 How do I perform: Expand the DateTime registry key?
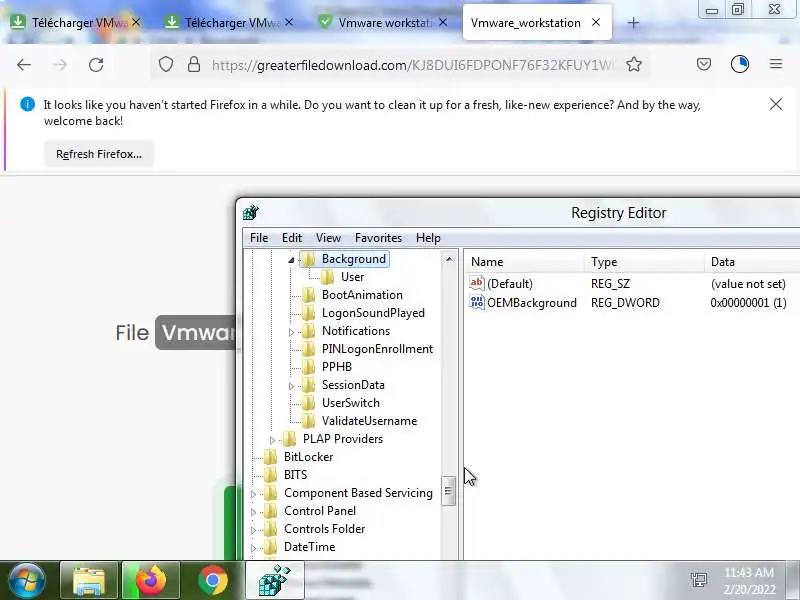(x=253, y=547)
